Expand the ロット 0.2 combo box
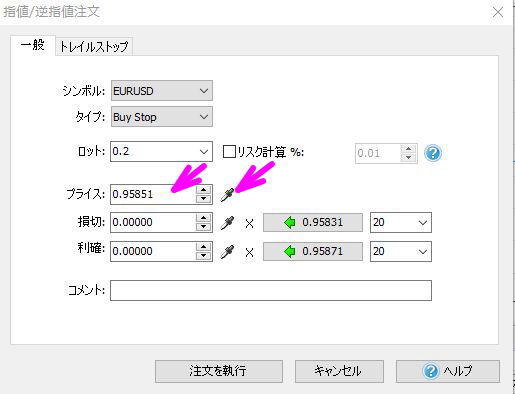The height and width of the screenshot is (394, 515). [x=204, y=152]
